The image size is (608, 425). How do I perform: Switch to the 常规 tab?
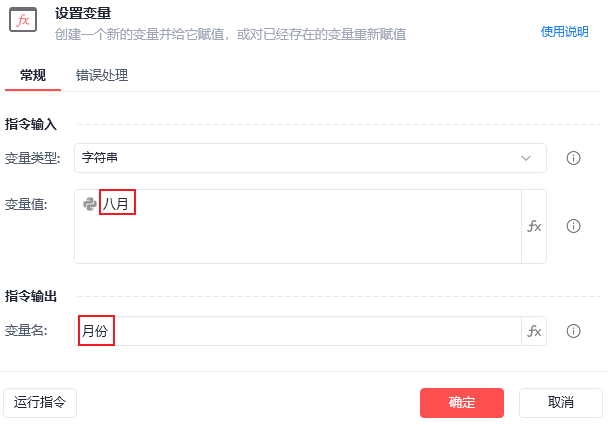(x=32, y=75)
